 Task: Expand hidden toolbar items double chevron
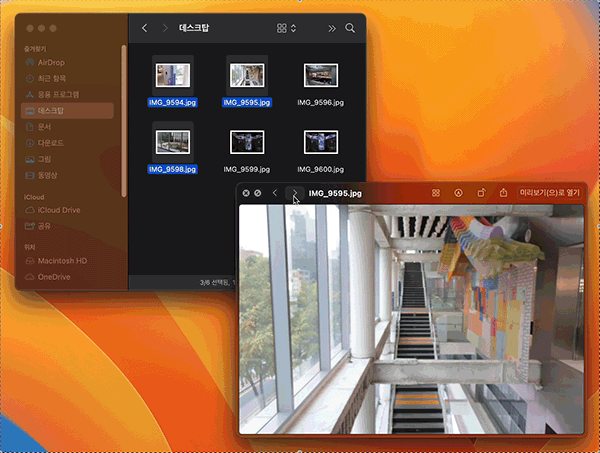coord(332,28)
